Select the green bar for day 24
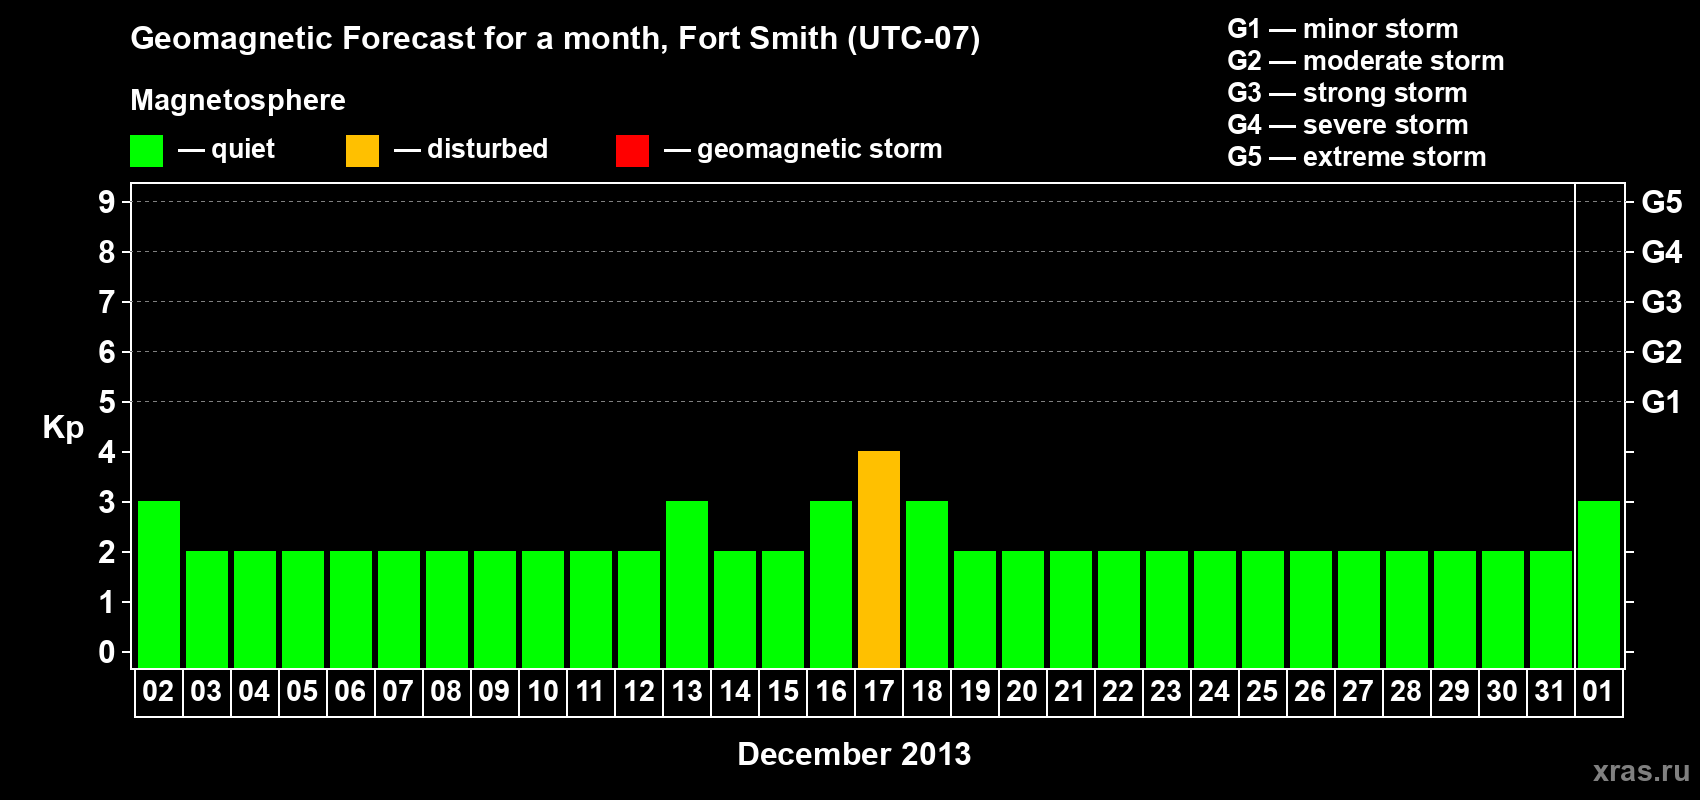The image size is (1700, 800). click(x=1215, y=609)
